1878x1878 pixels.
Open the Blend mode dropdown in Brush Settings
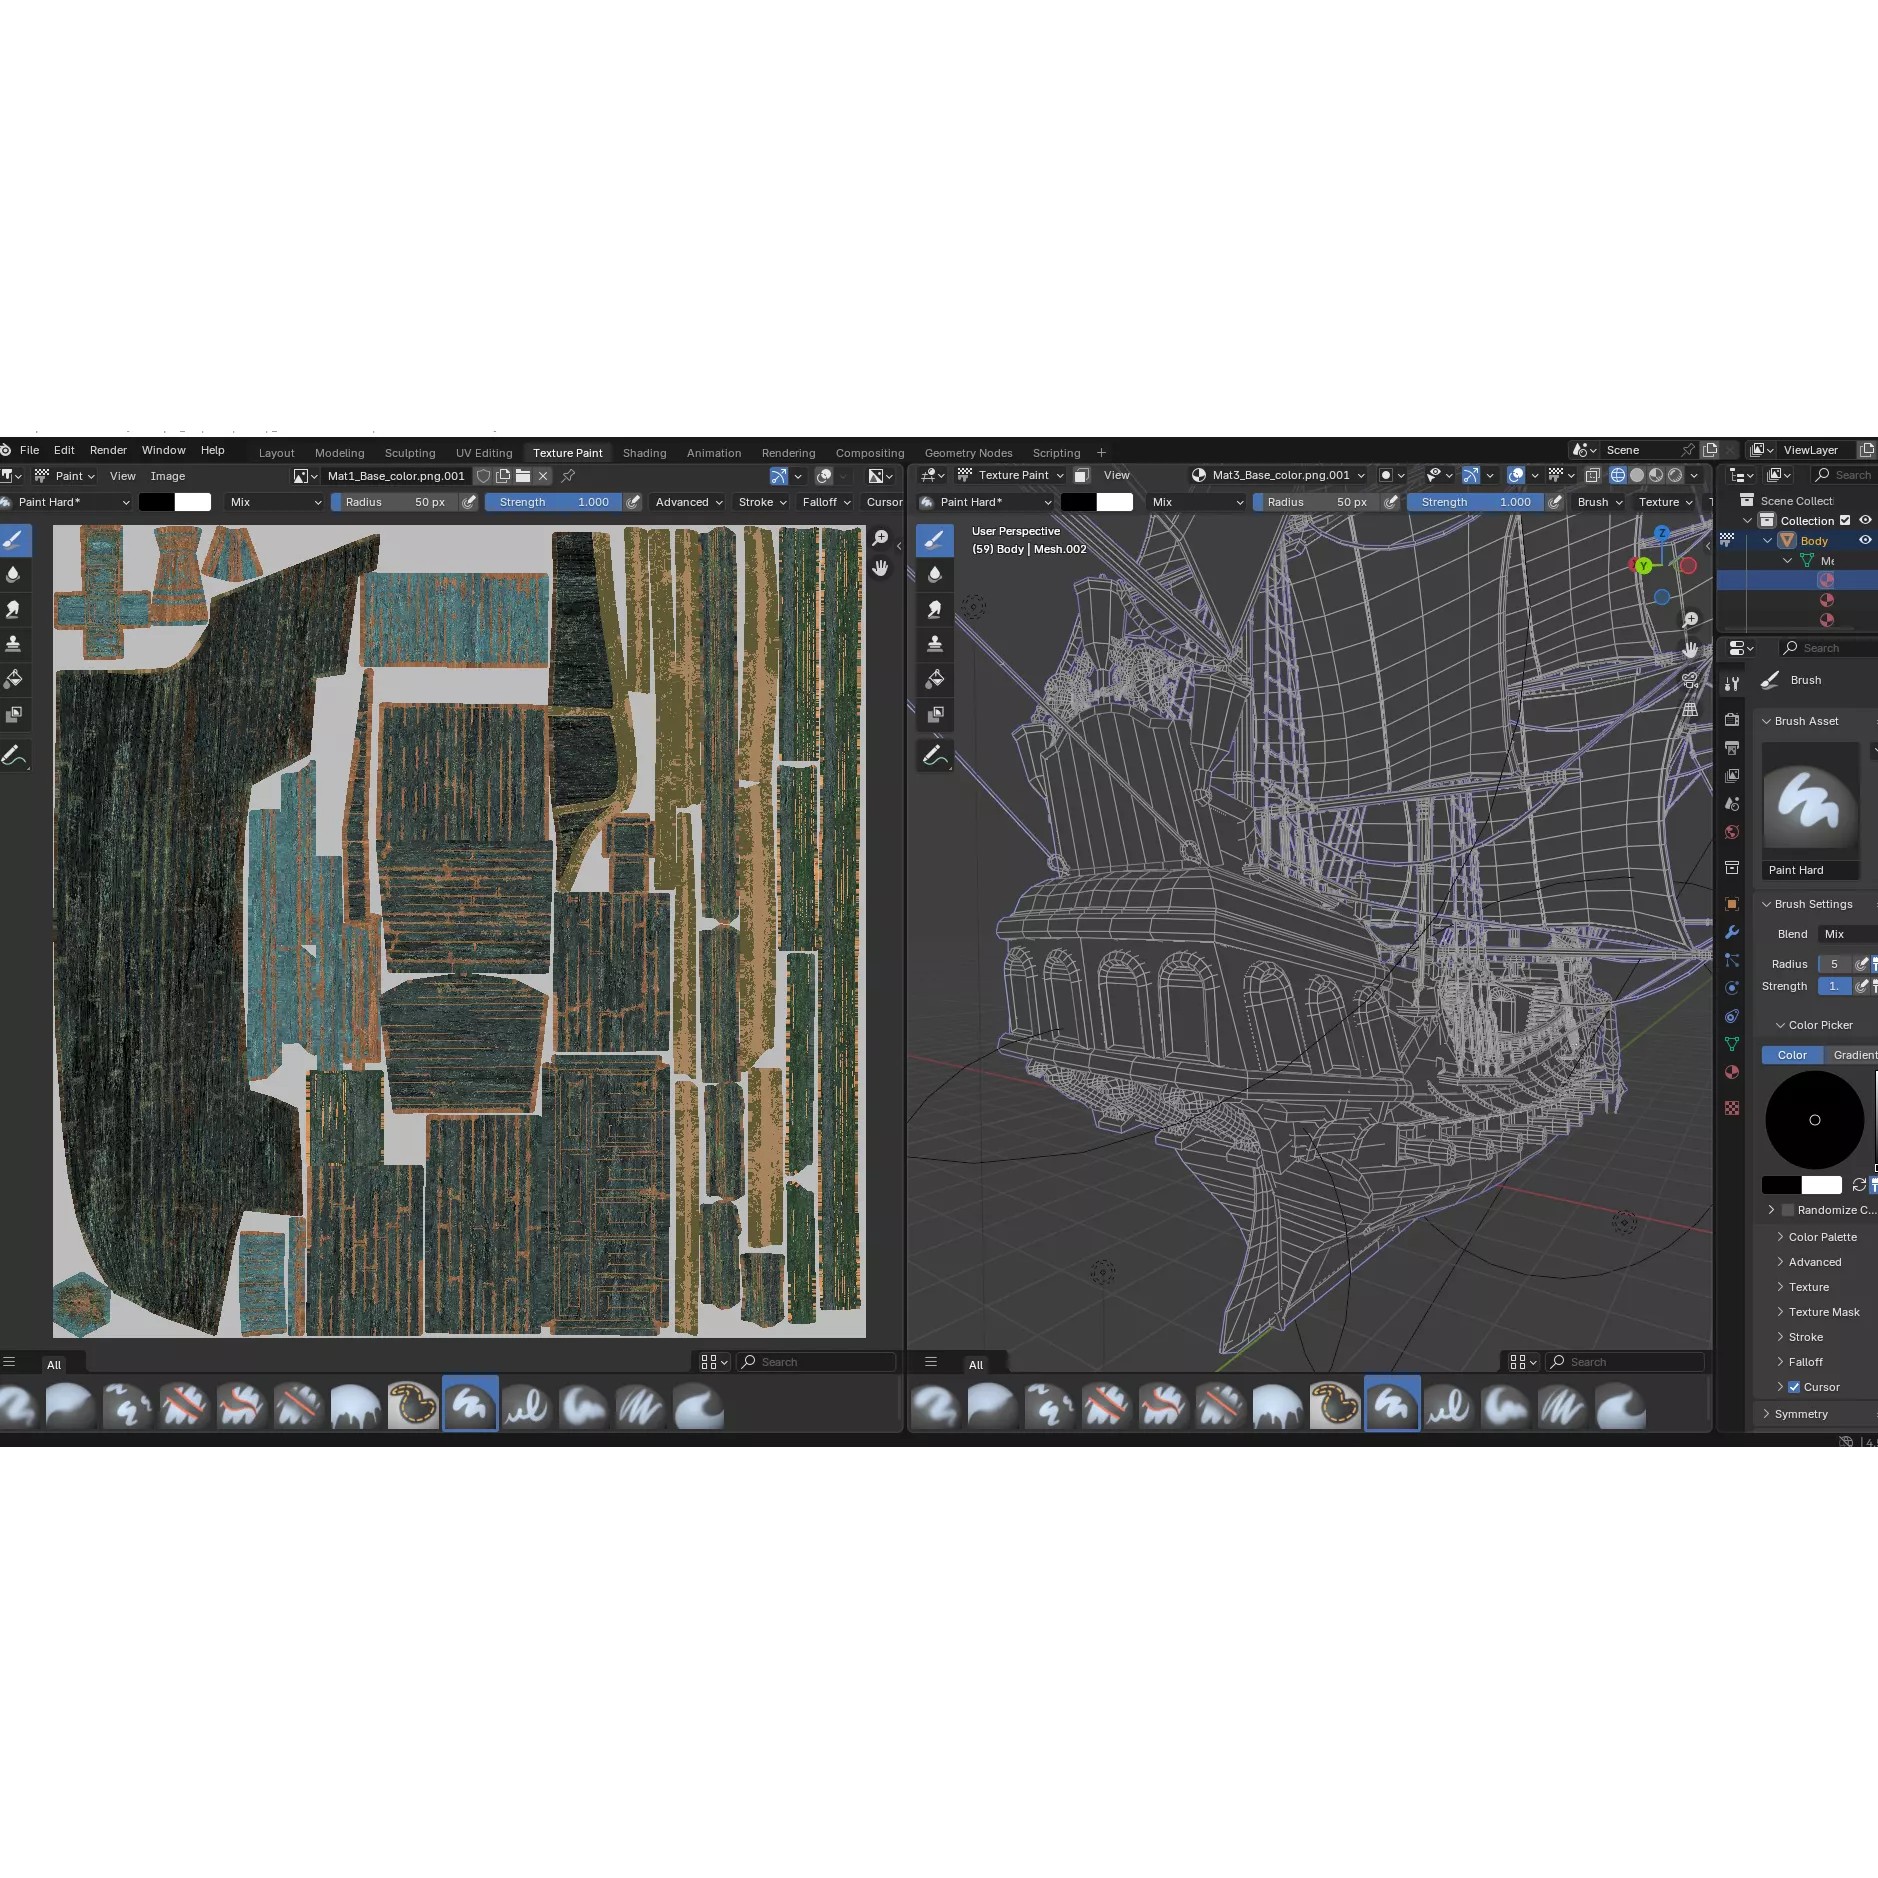[x=1846, y=934]
